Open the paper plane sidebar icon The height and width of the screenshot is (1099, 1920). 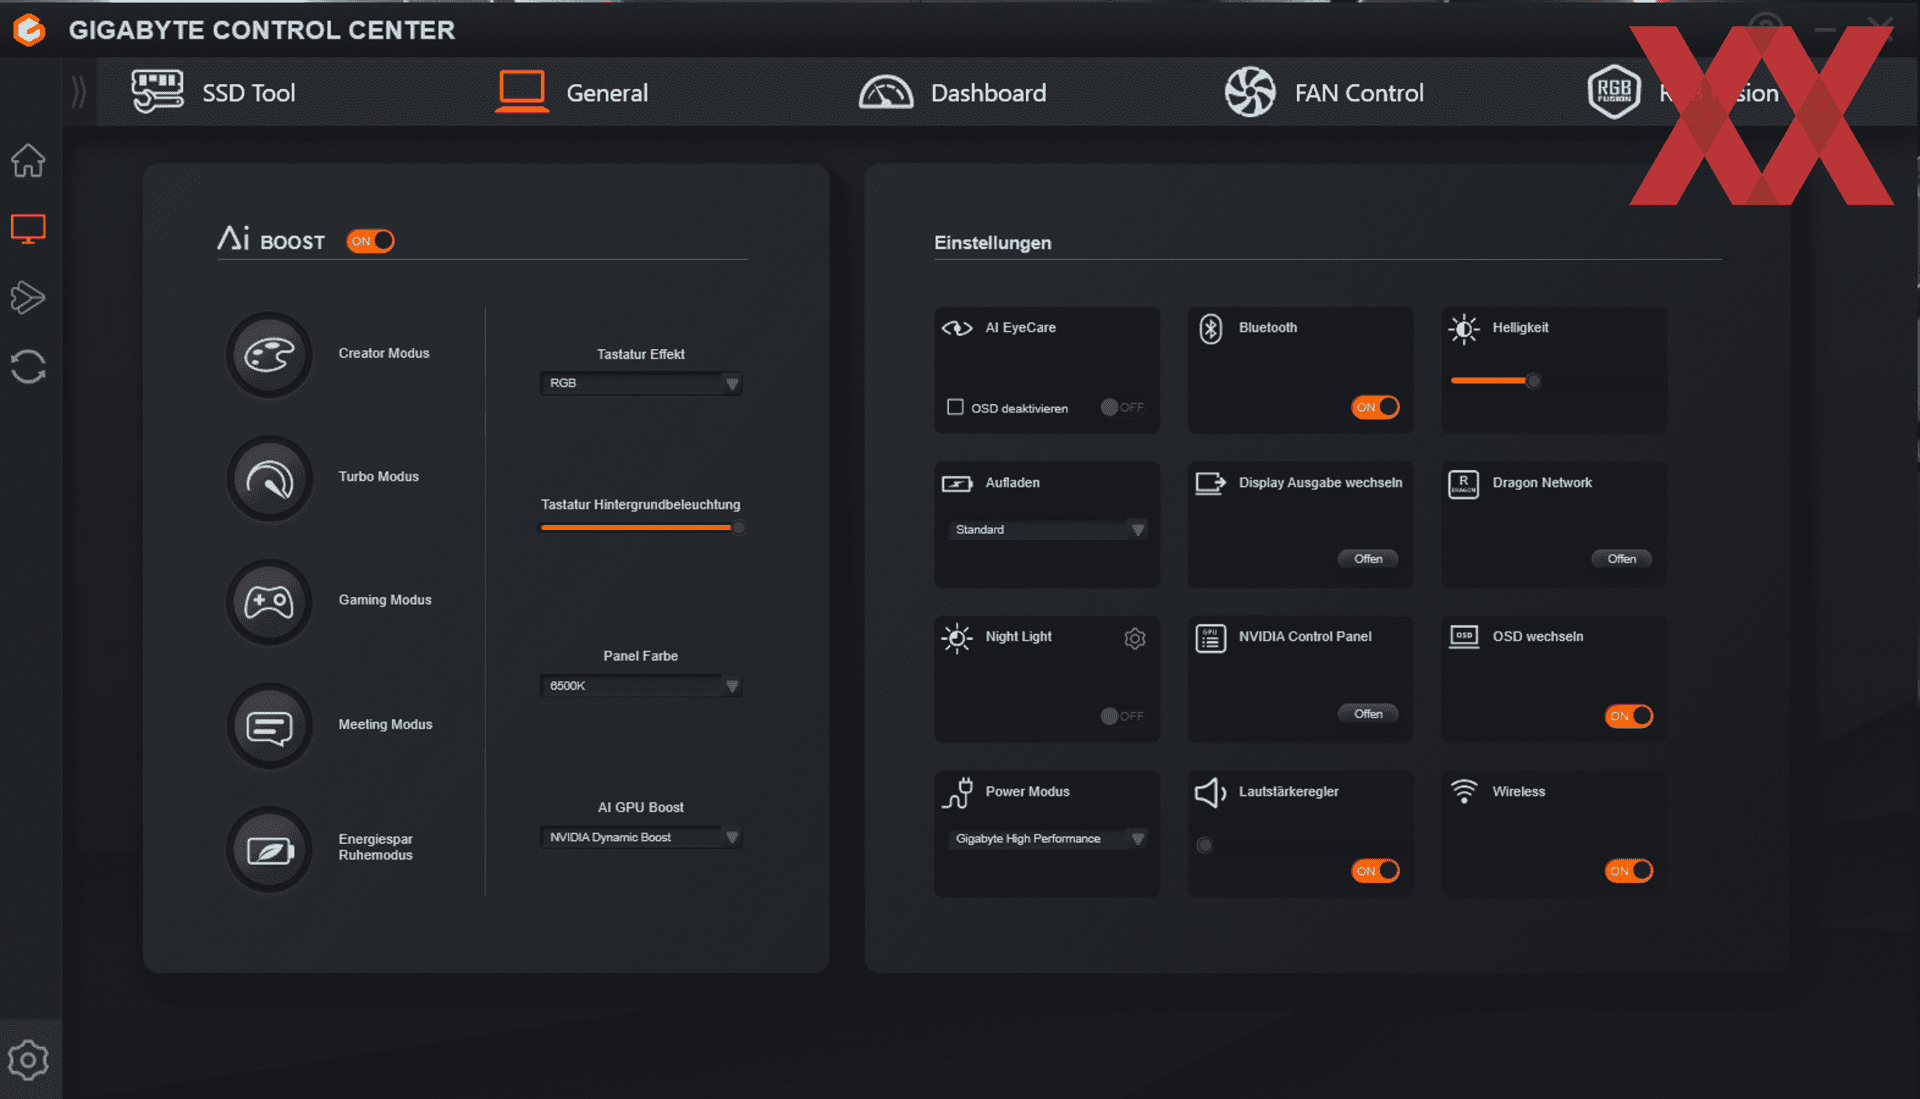click(28, 297)
